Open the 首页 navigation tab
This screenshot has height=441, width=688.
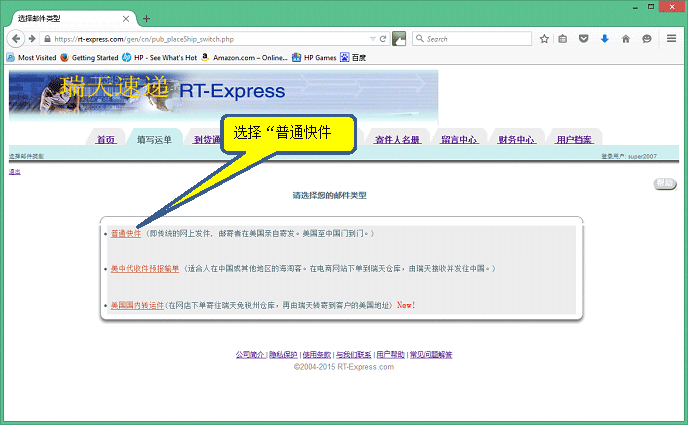point(105,139)
